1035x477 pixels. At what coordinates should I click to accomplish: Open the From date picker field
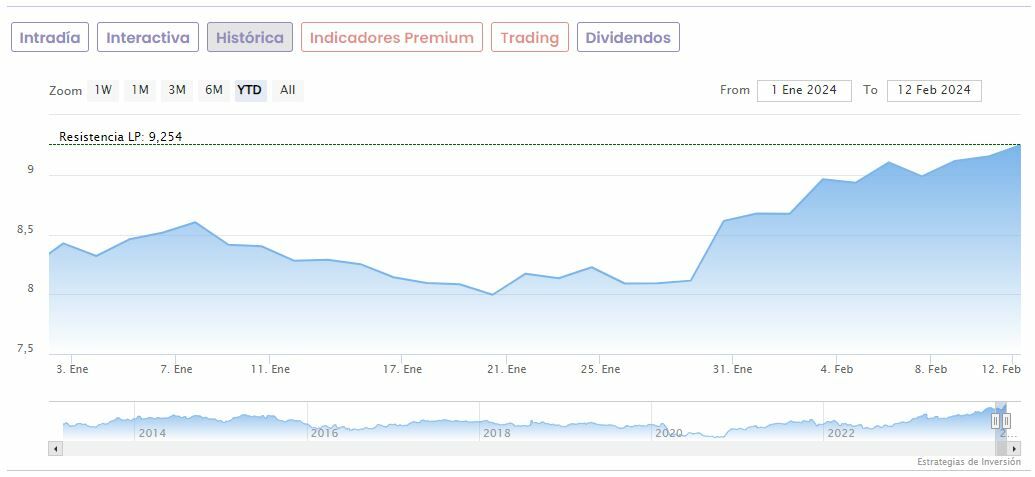coord(804,90)
